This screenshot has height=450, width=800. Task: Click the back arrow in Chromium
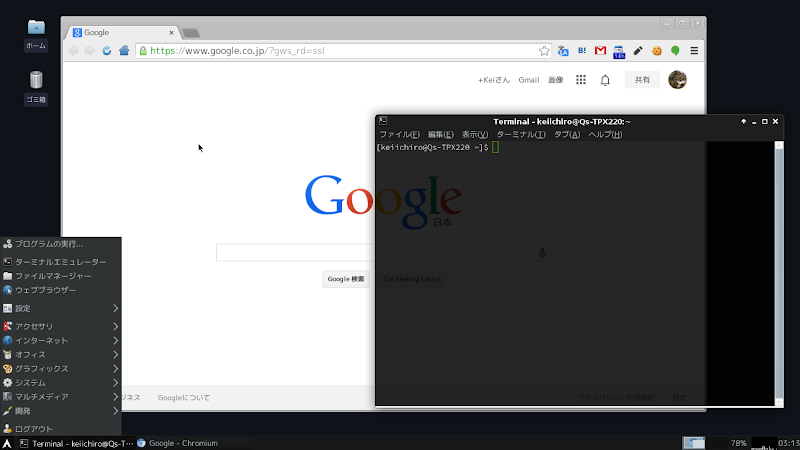coord(73,51)
